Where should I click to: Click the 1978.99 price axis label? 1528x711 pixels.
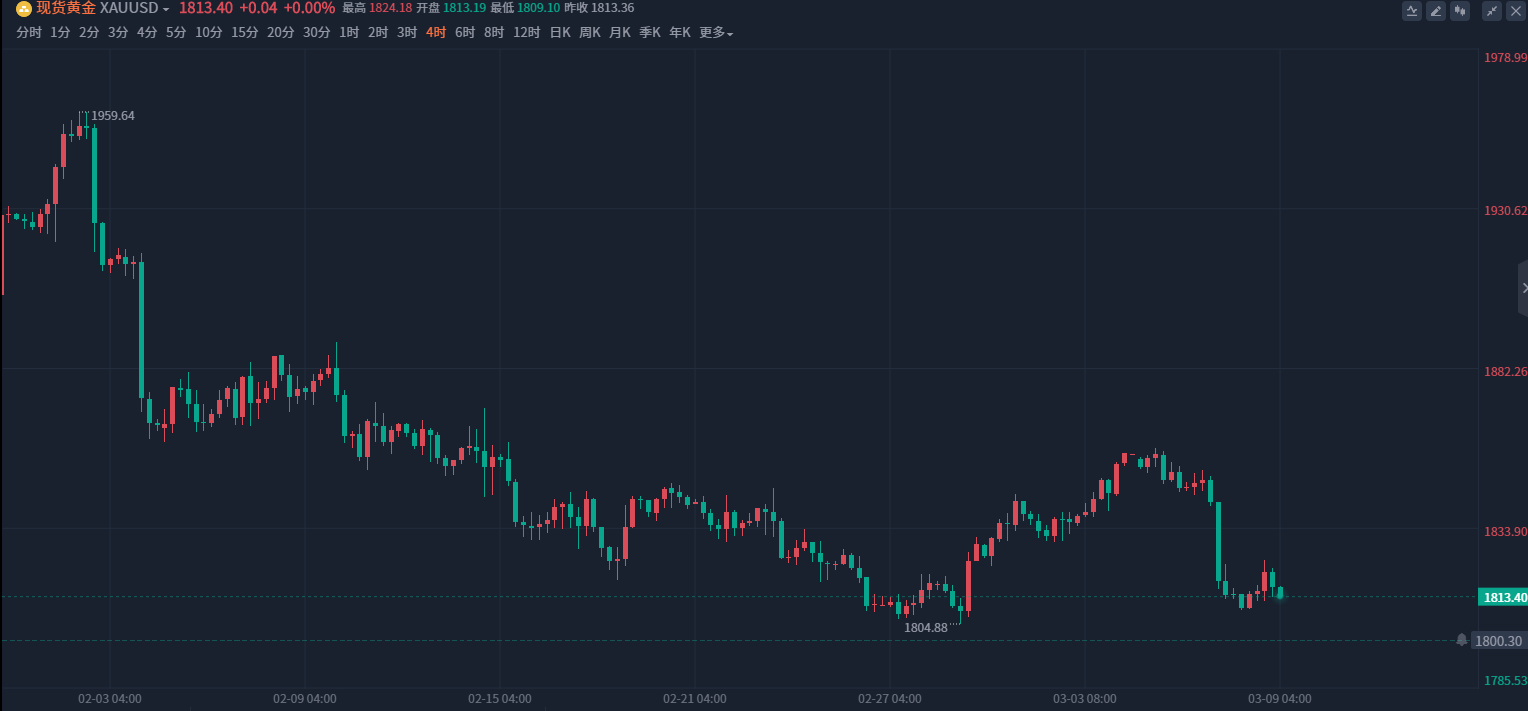click(x=1505, y=58)
